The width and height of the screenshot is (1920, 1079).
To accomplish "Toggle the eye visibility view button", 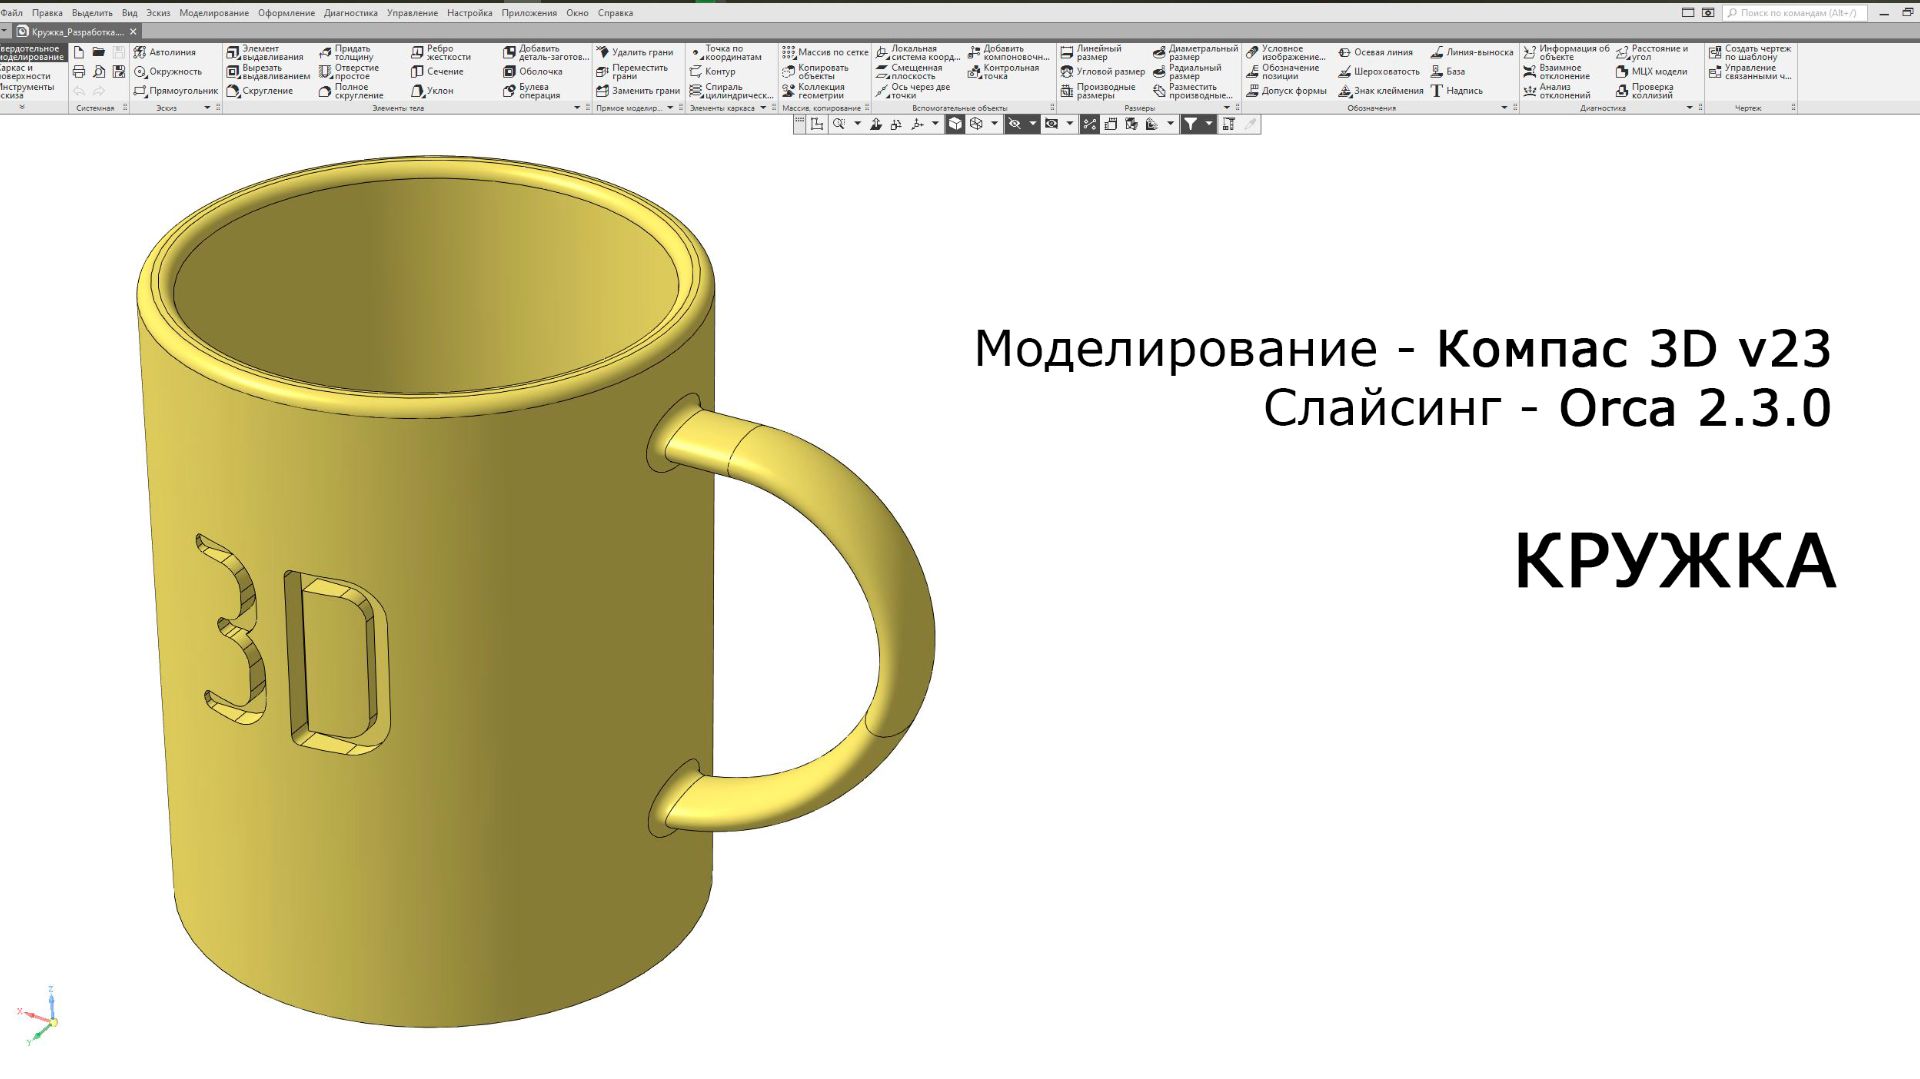I will click(1051, 124).
